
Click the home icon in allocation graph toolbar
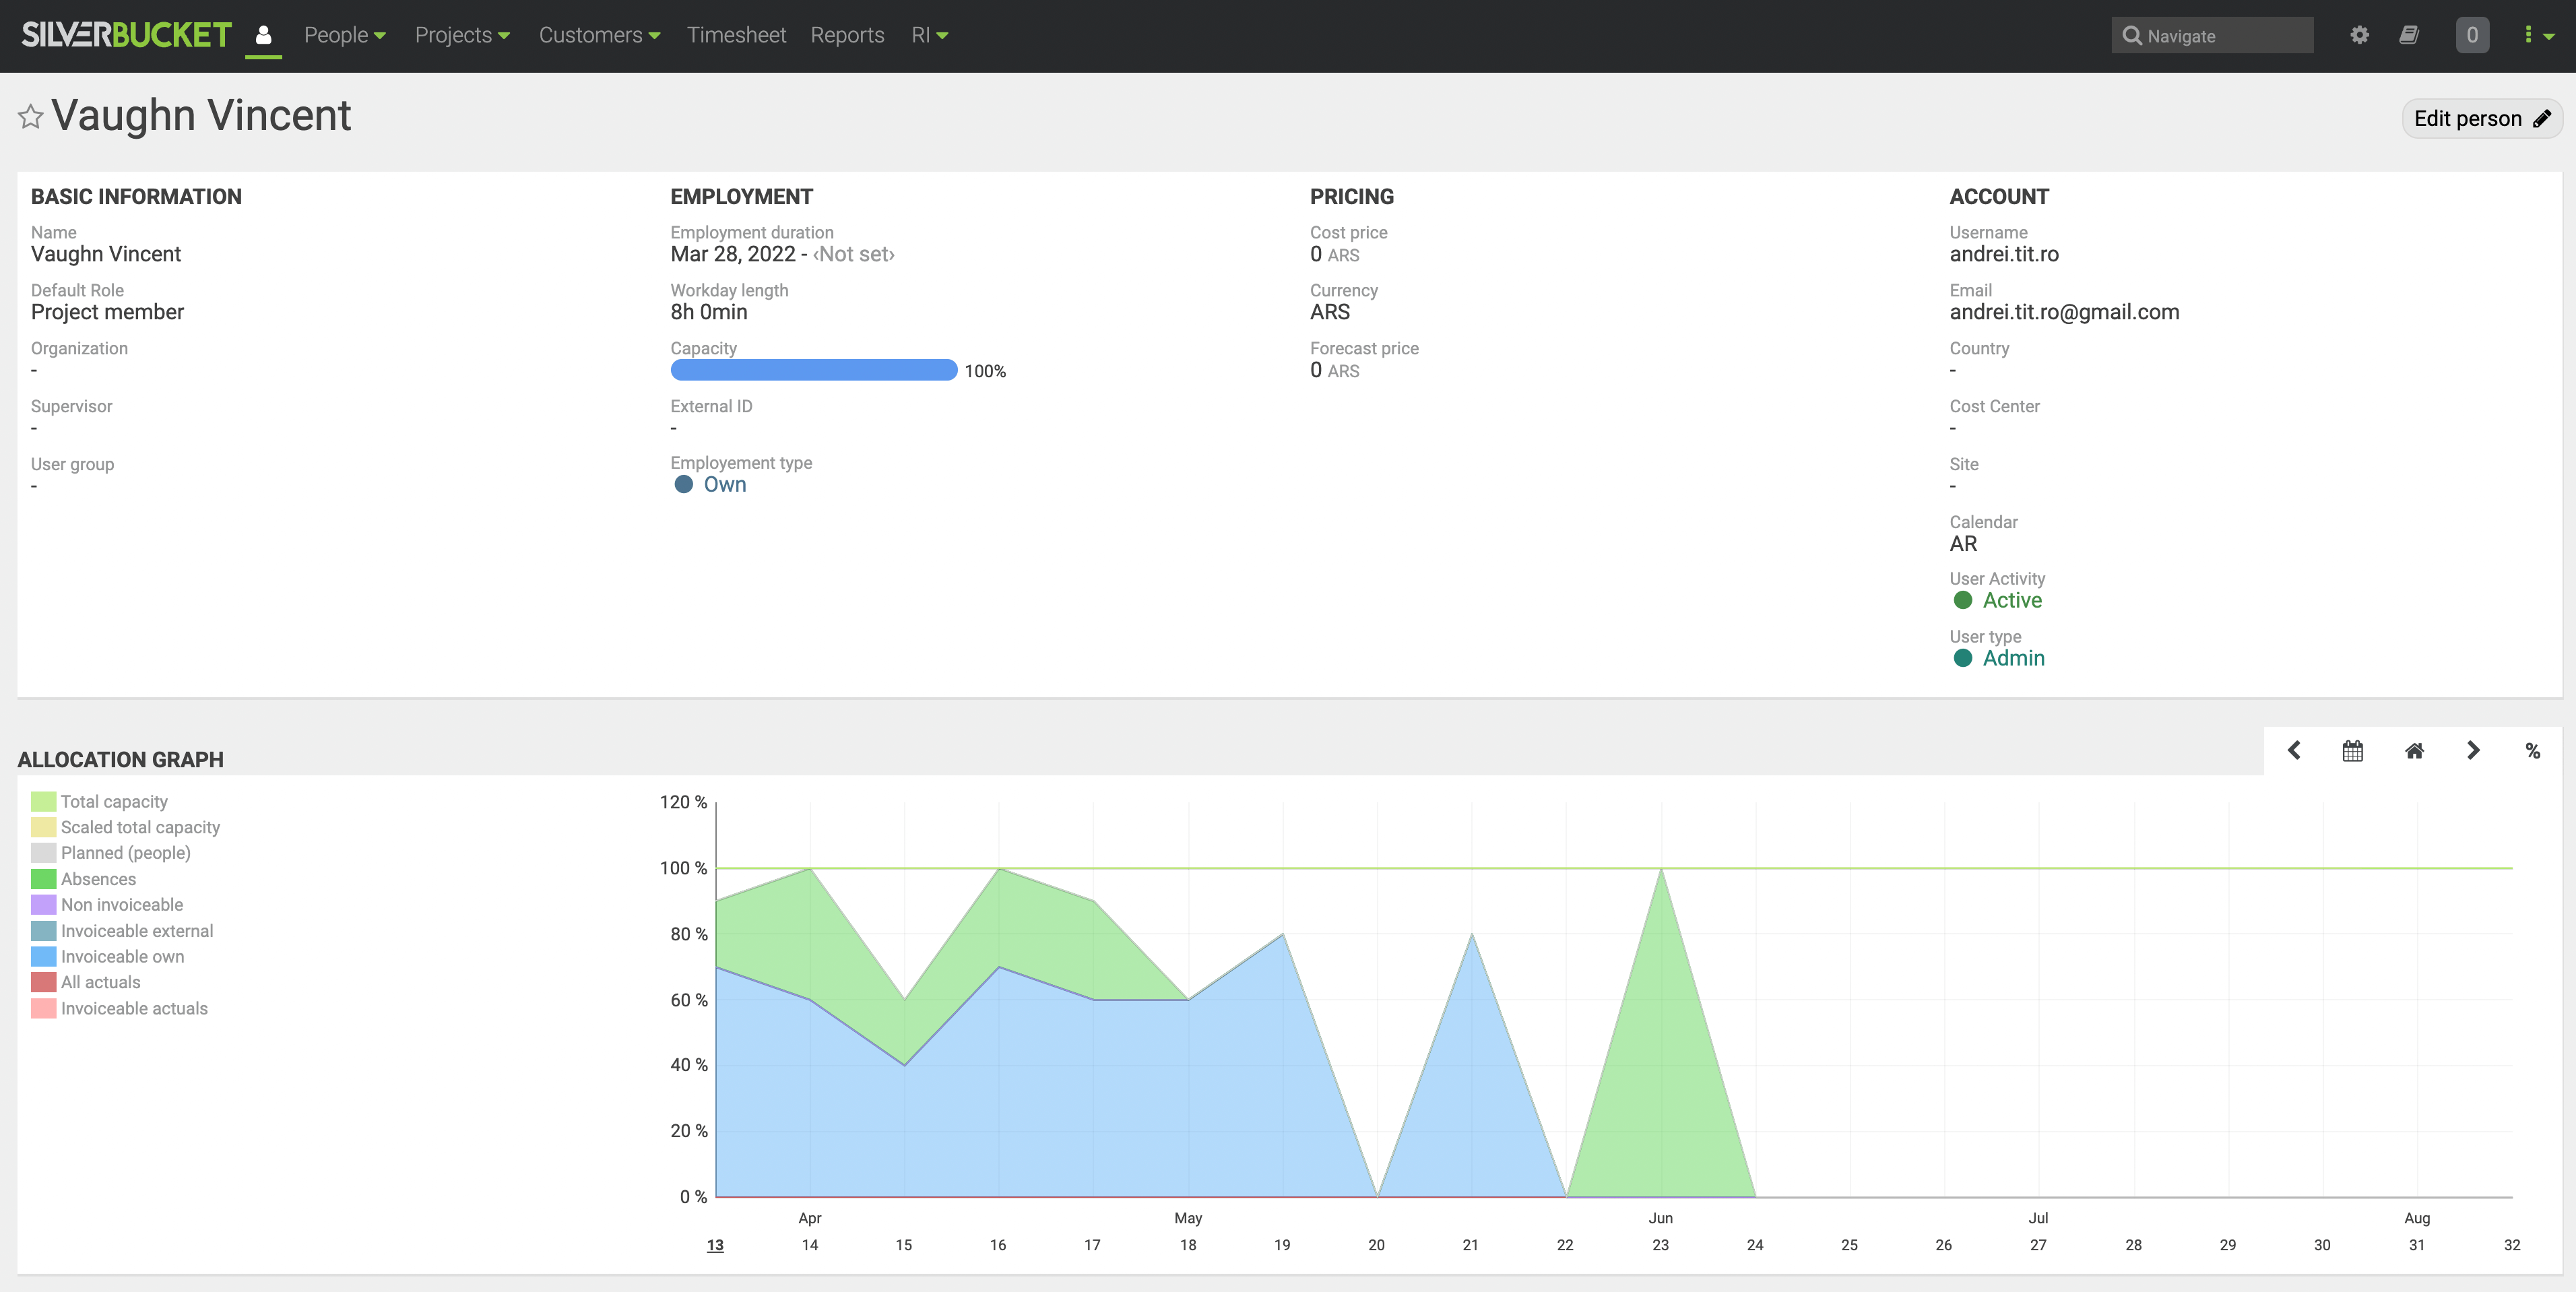point(2414,750)
